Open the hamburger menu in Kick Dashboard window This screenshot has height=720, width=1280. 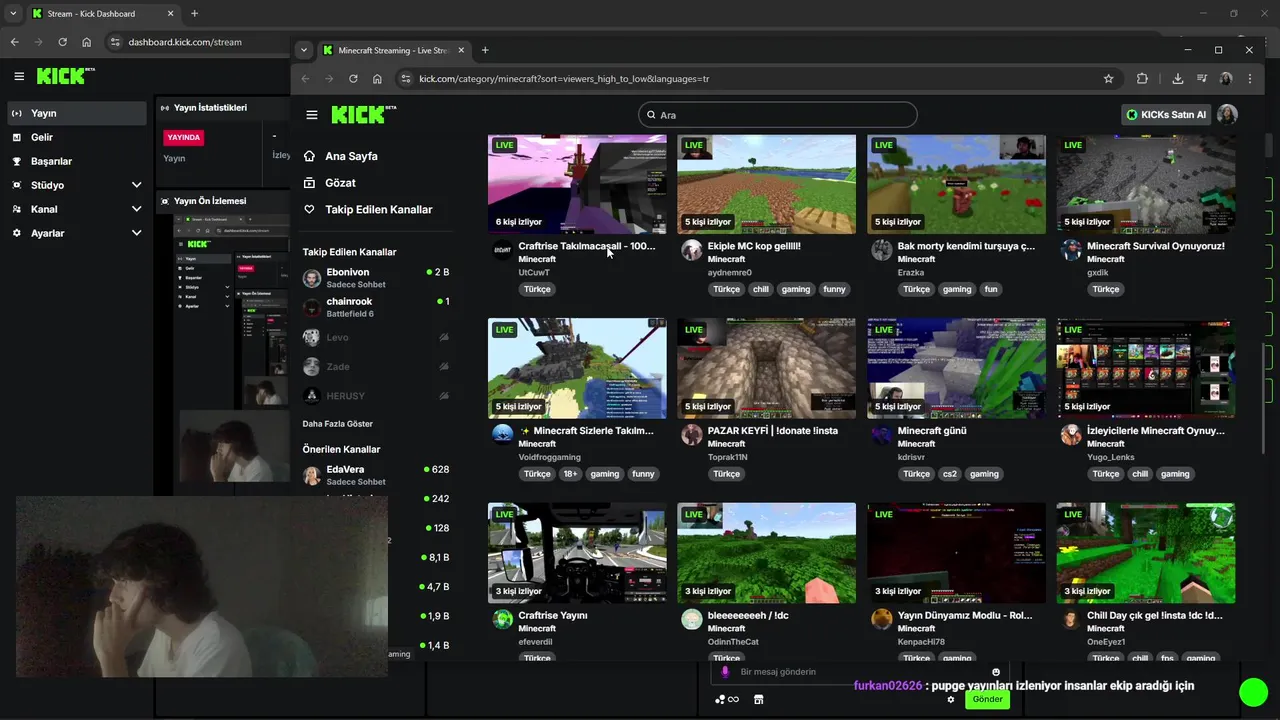click(19, 76)
